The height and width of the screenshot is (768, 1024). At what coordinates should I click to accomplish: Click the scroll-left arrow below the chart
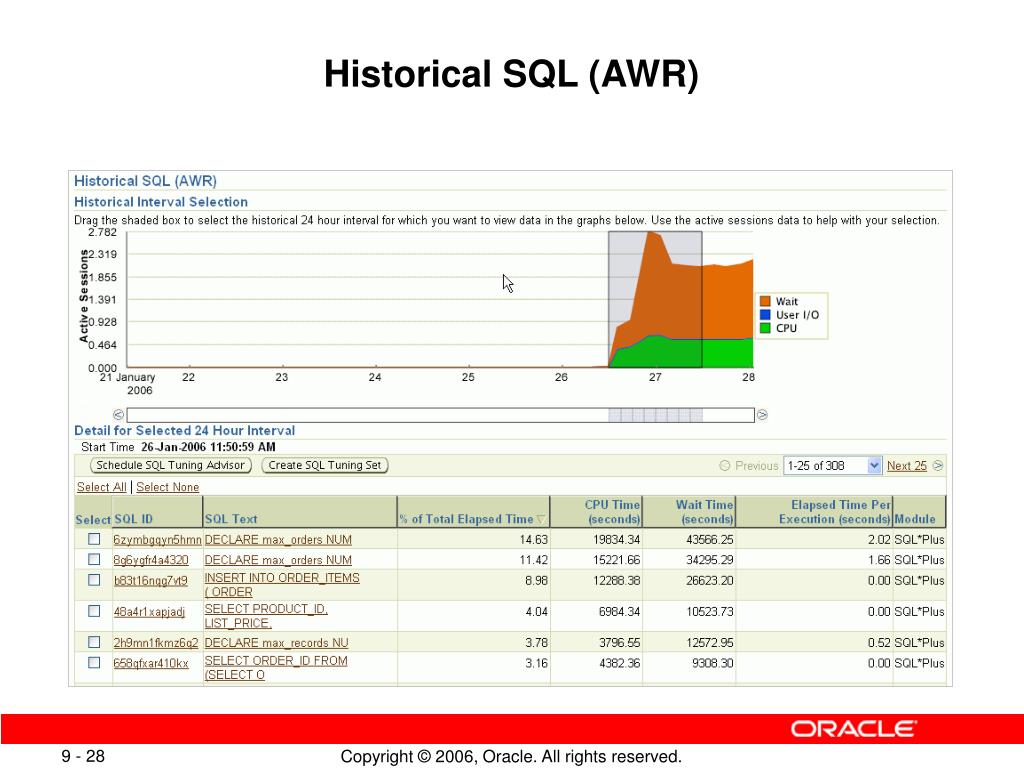coord(118,415)
